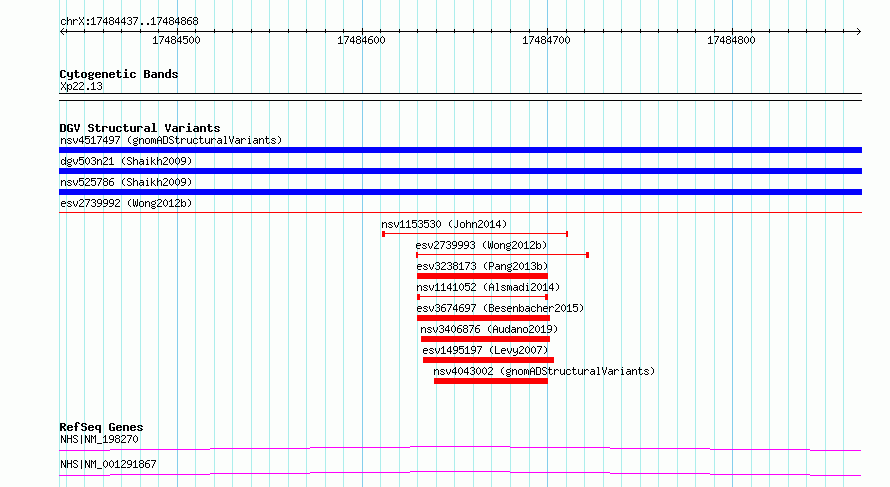Image resolution: width=890 pixels, height=487 pixels.
Task: Click the right arrow end of ruler
Action: [x=858, y=32]
